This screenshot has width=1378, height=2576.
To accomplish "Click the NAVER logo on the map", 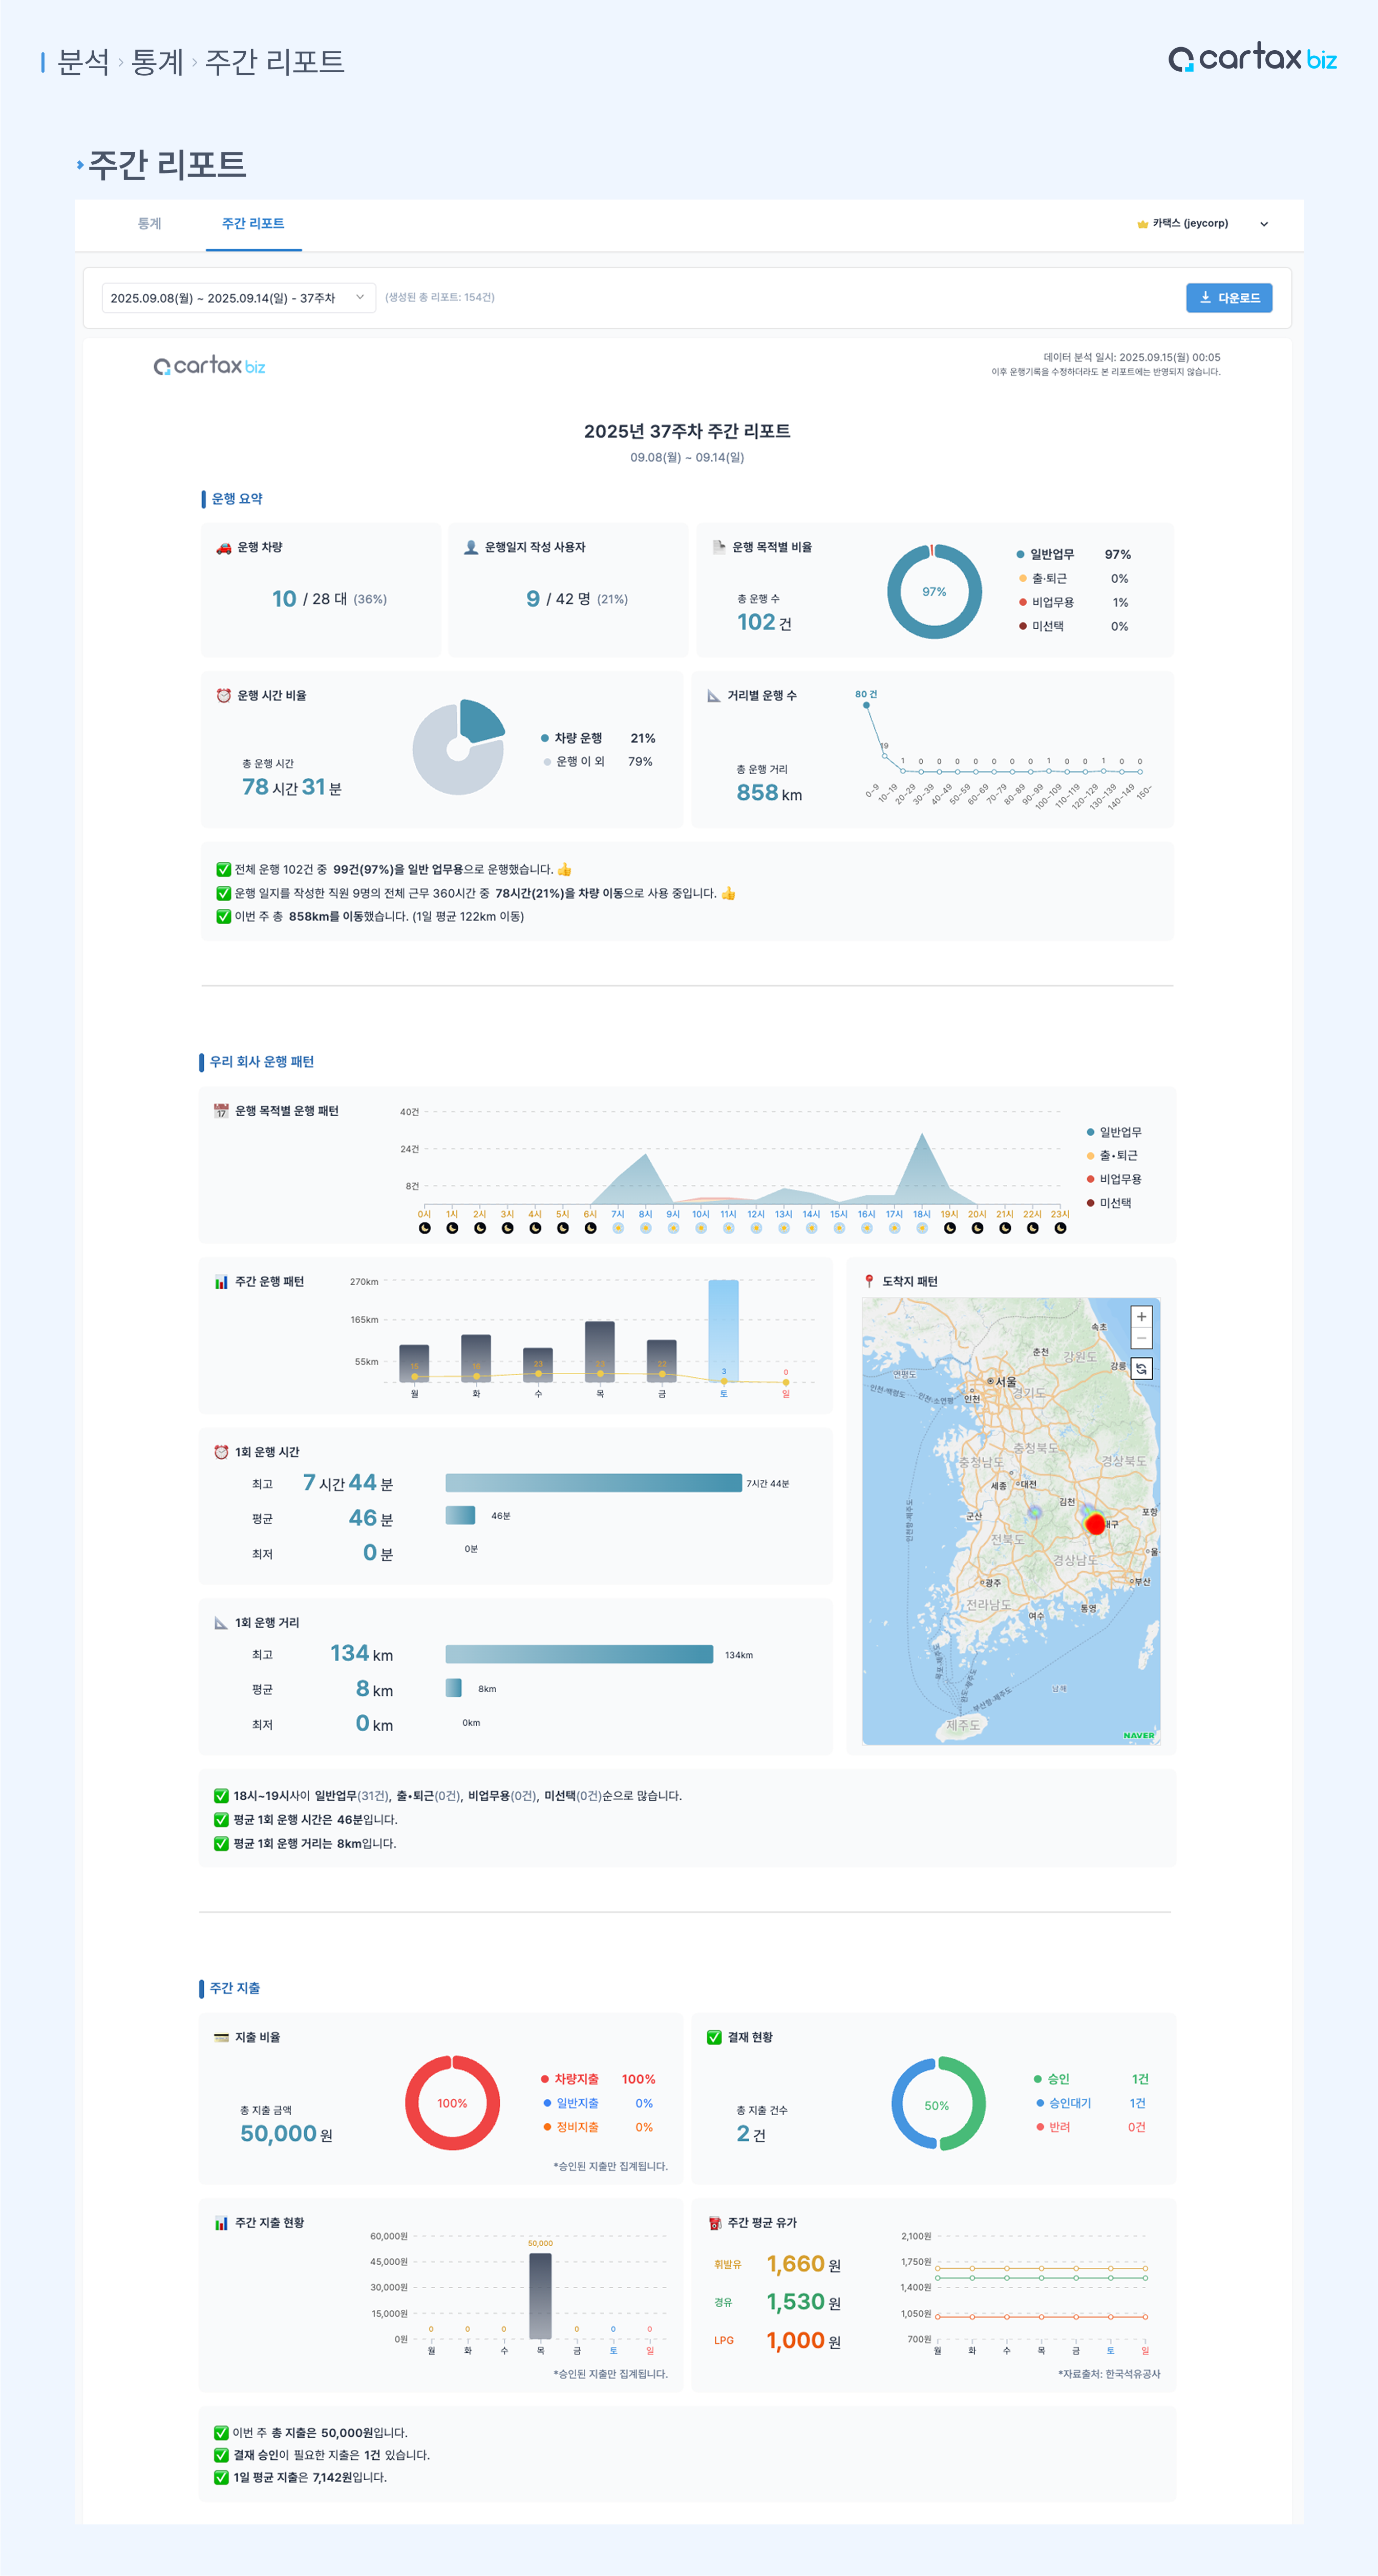I will click(1138, 1735).
